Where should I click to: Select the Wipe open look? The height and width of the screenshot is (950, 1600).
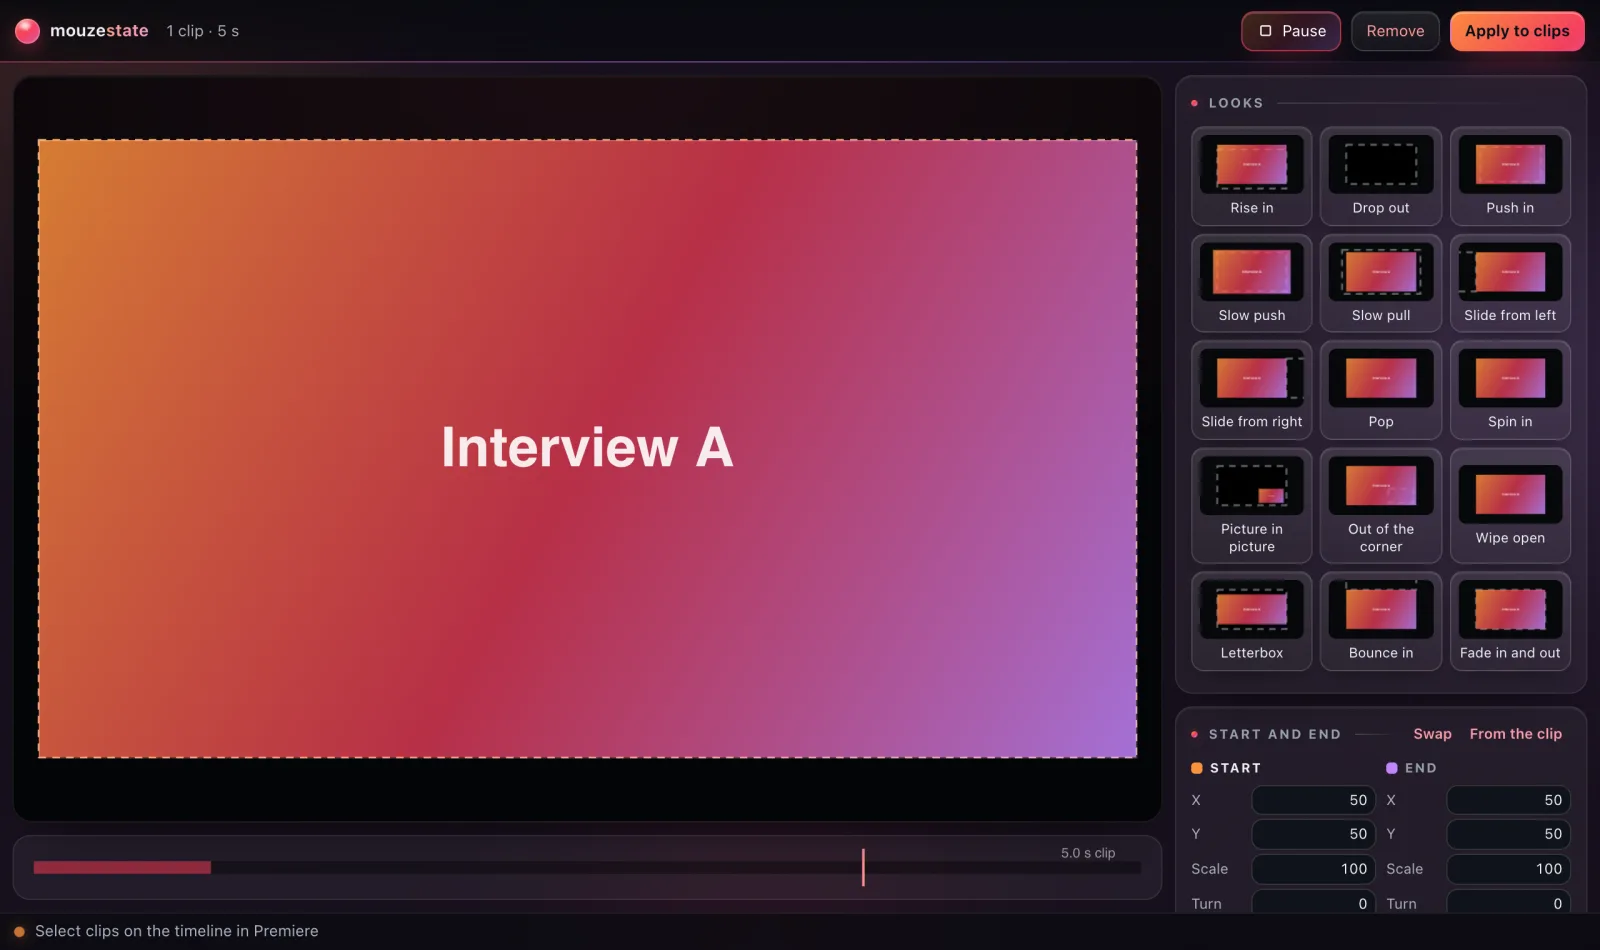[x=1510, y=506]
